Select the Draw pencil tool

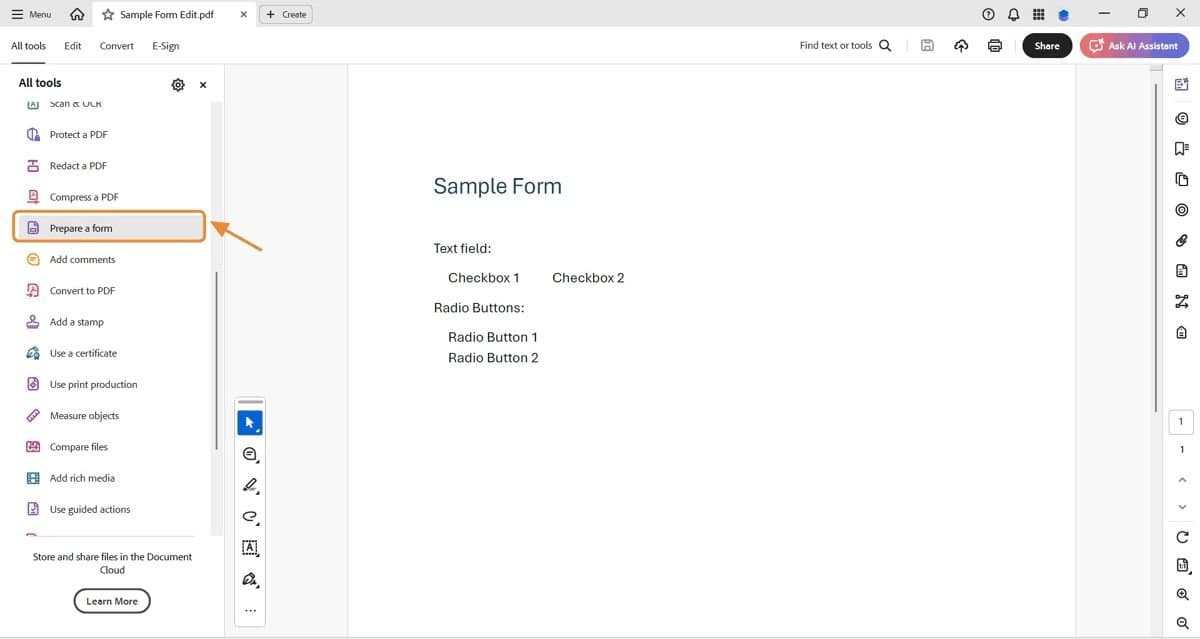(249, 485)
